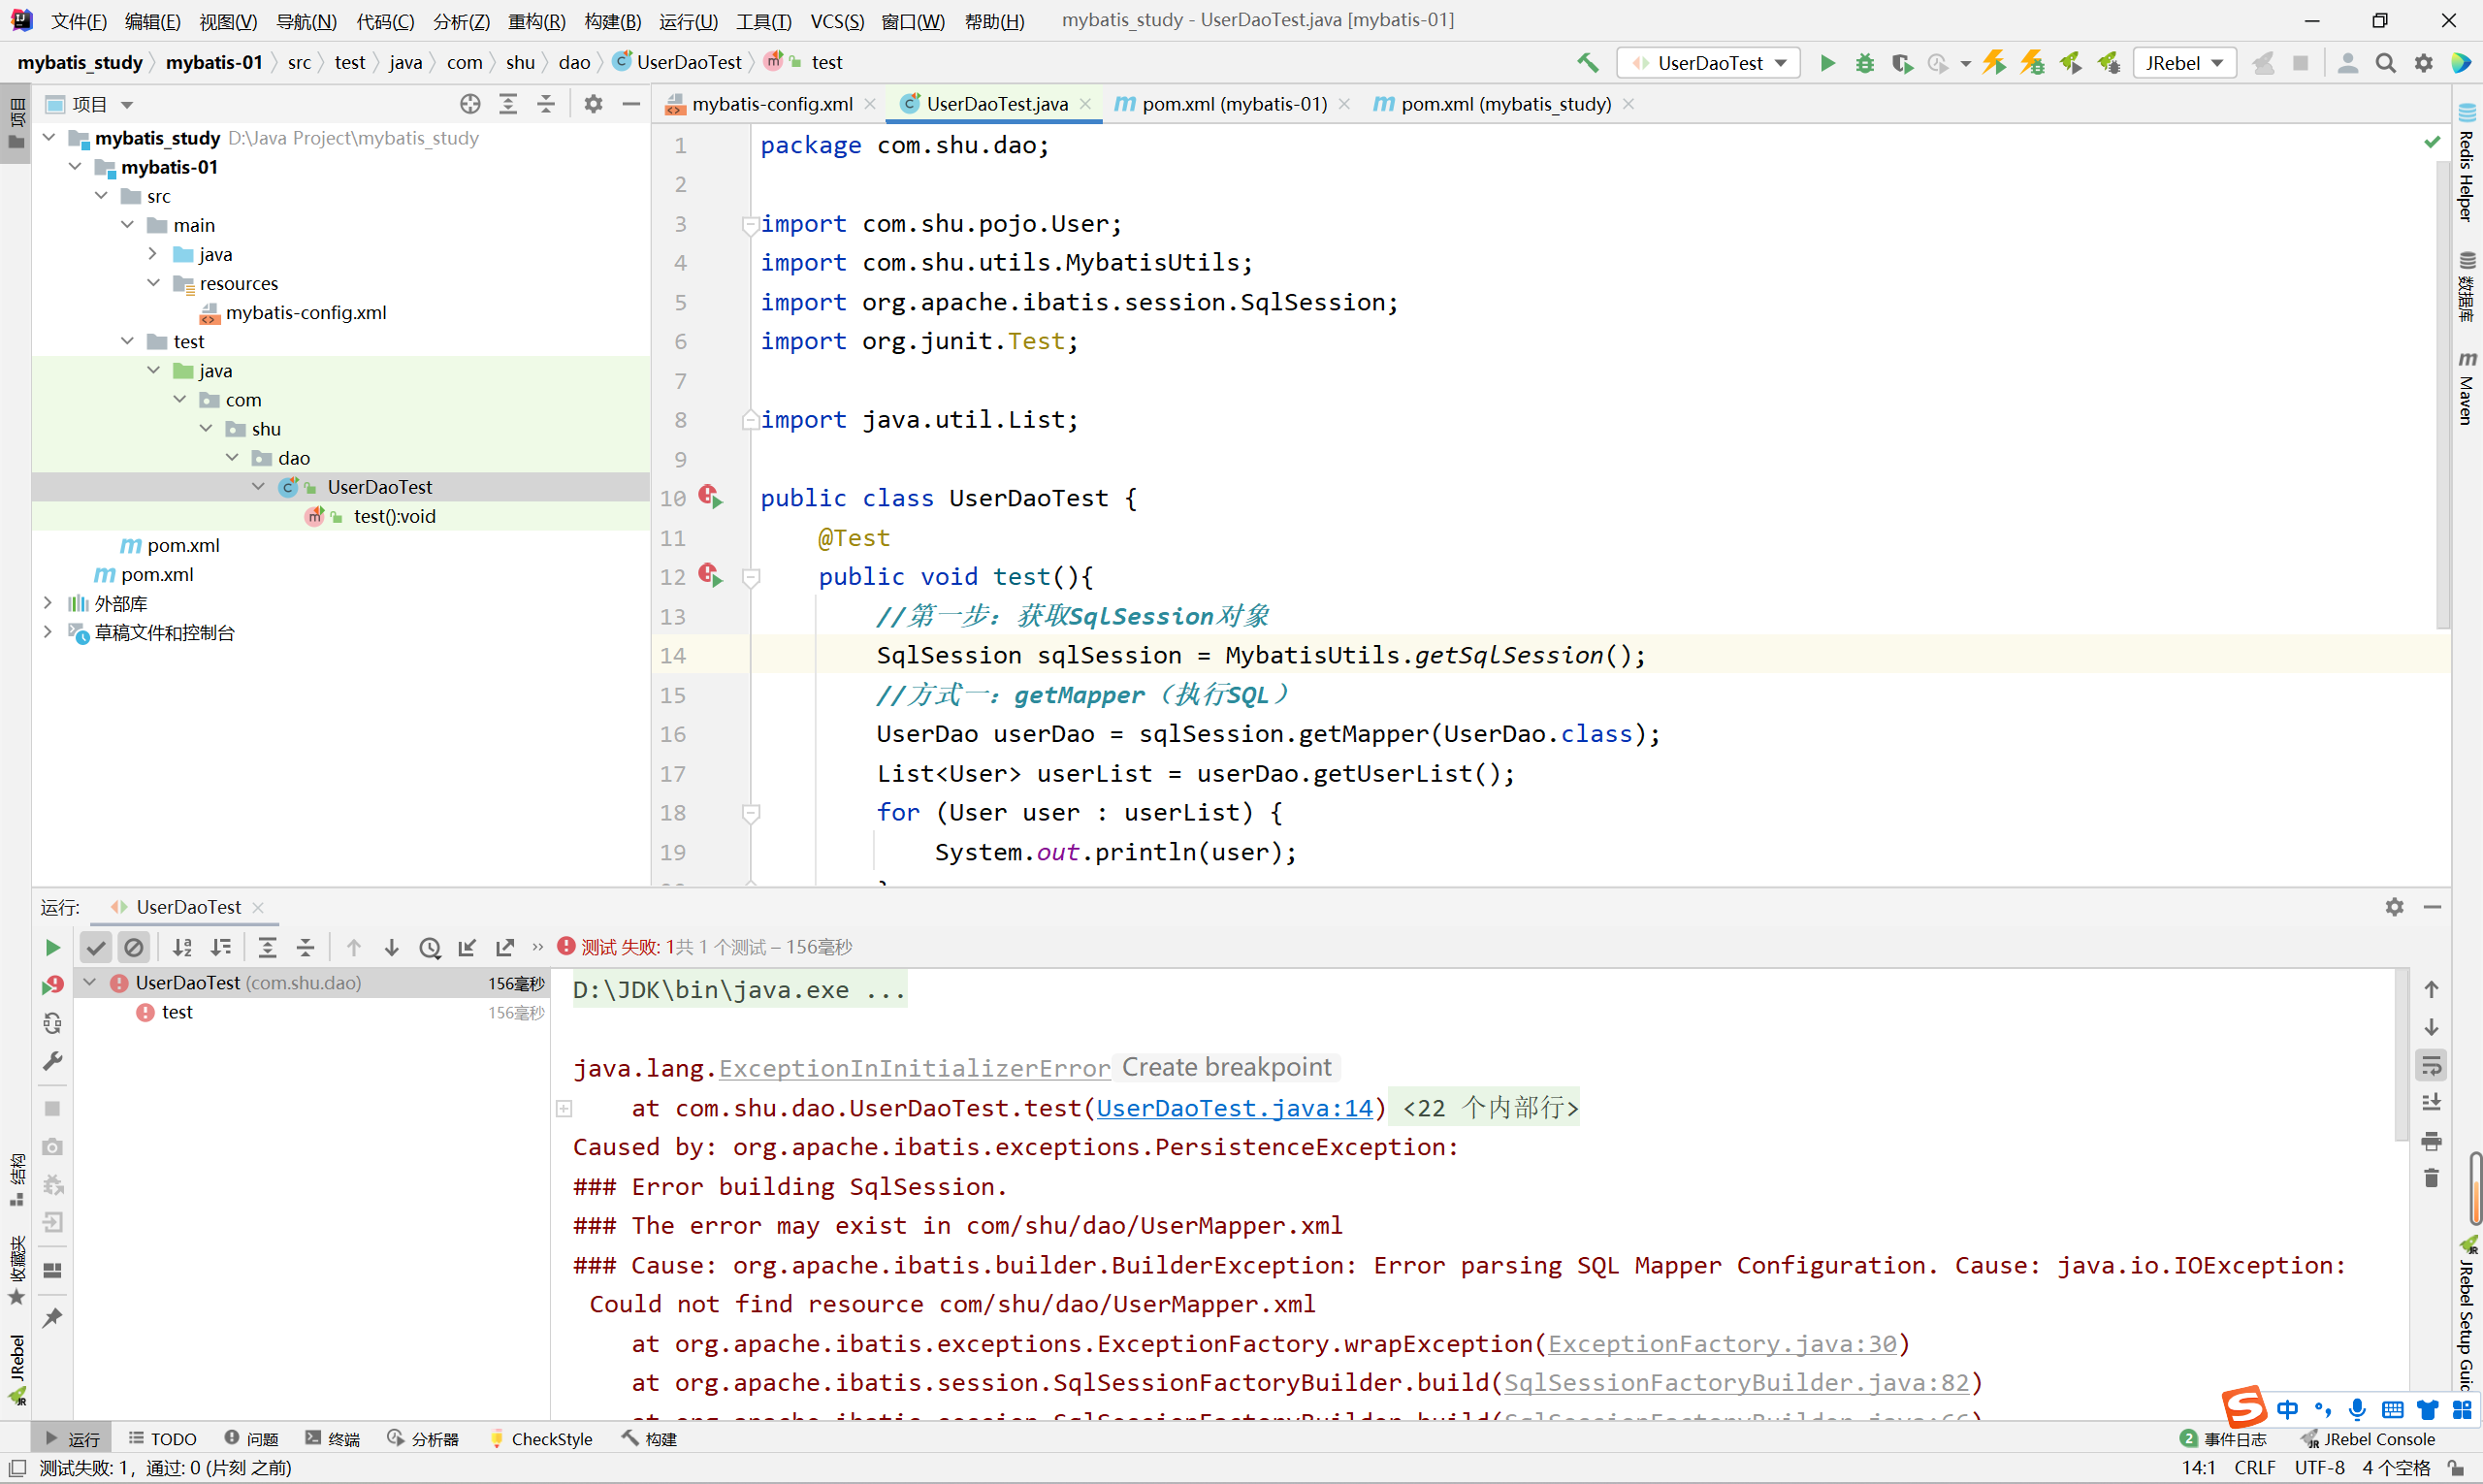Image resolution: width=2483 pixels, height=1484 pixels.
Task: Expand the 外部库 tree node
Action: [x=47, y=603]
